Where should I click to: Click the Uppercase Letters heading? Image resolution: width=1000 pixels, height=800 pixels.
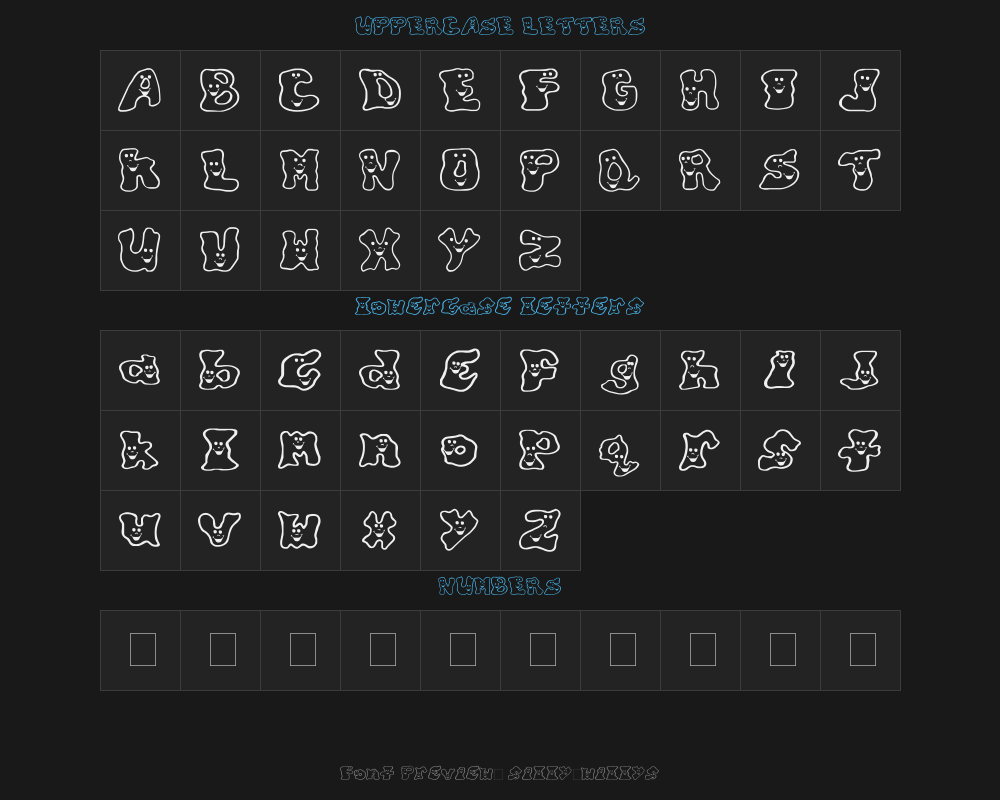tap(500, 27)
